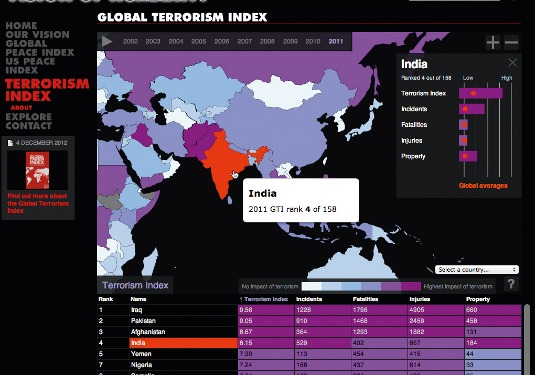535x375 pixels.
Task: Click Global Terrorism Index report thumbnail
Action: 38,170
